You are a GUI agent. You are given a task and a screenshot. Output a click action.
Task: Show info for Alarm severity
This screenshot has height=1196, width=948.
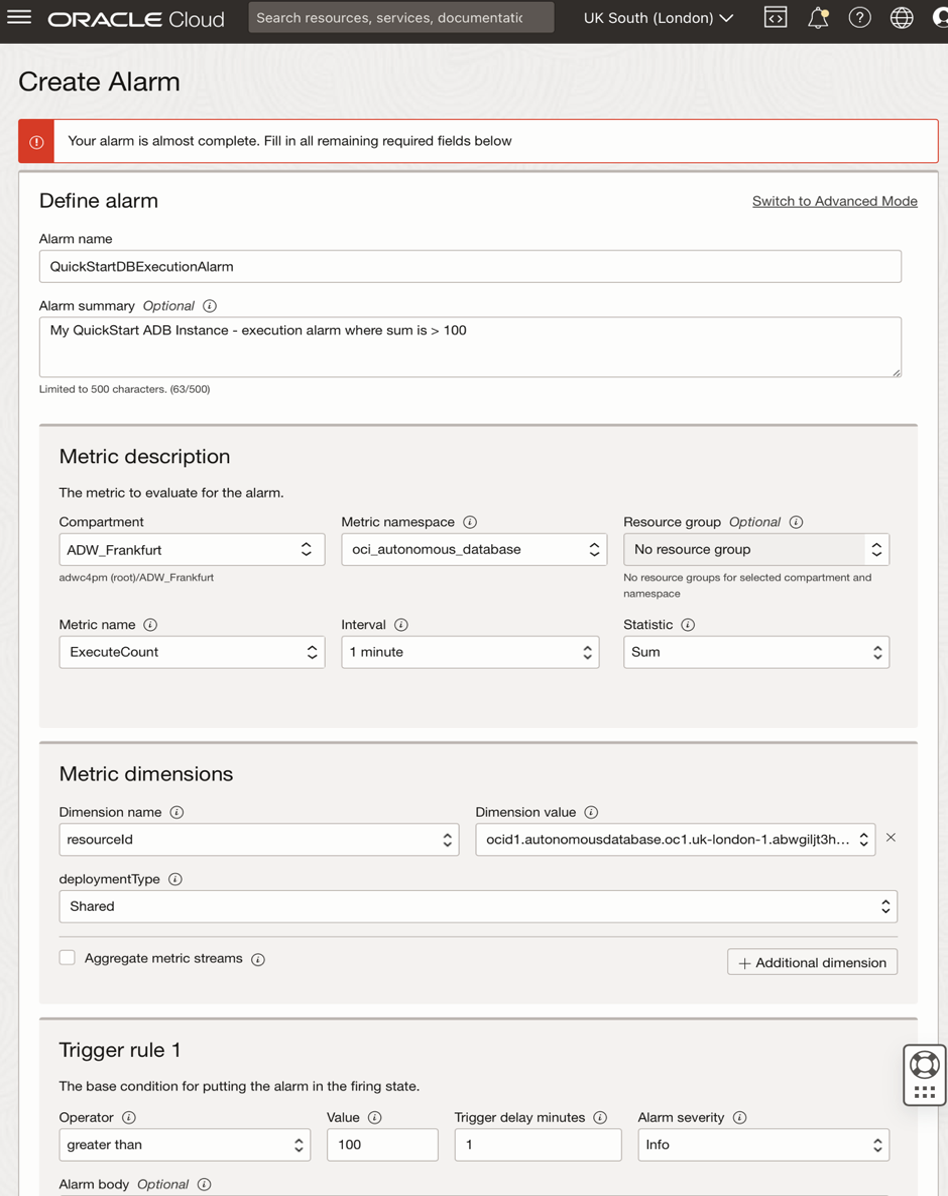pyautogui.click(x=740, y=1117)
